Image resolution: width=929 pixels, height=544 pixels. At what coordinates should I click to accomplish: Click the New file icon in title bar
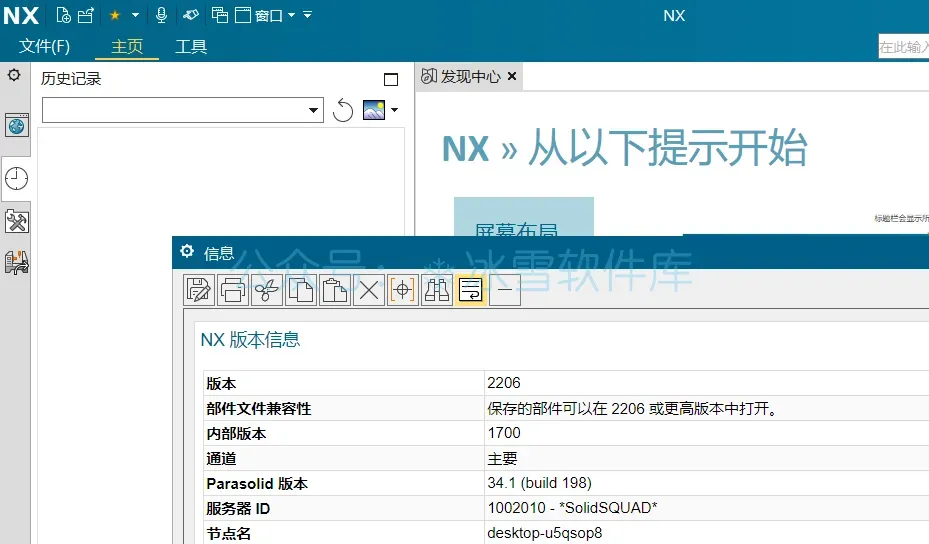coord(63,15)
